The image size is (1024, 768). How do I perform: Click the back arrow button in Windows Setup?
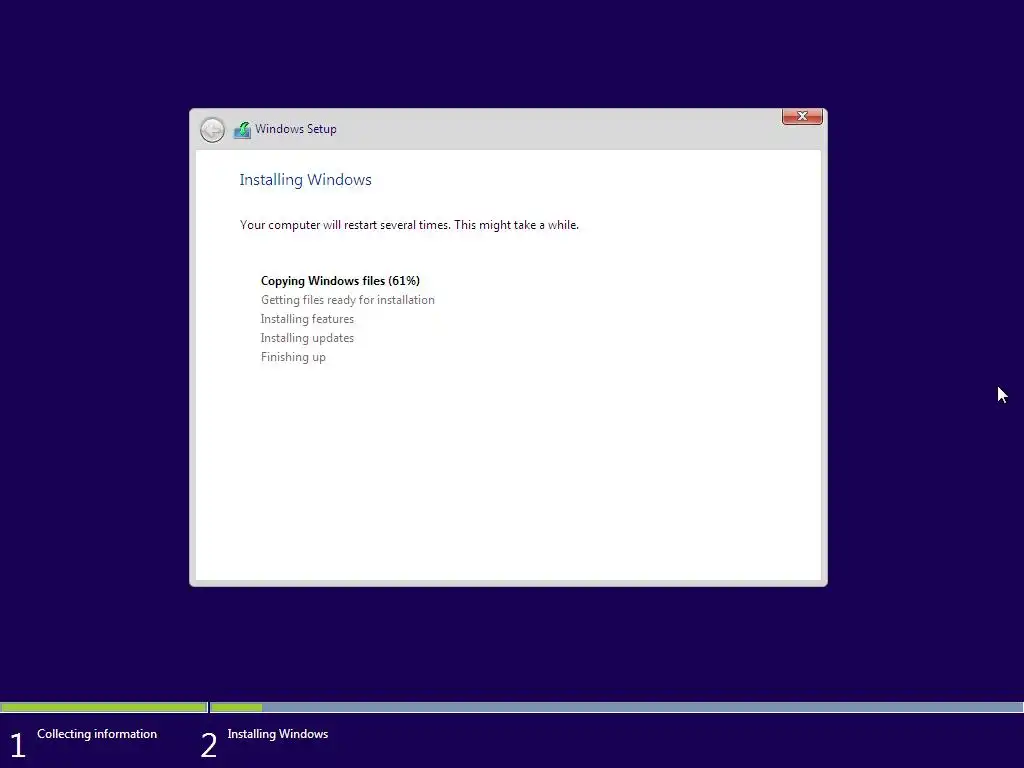click(x=212, y=130)
